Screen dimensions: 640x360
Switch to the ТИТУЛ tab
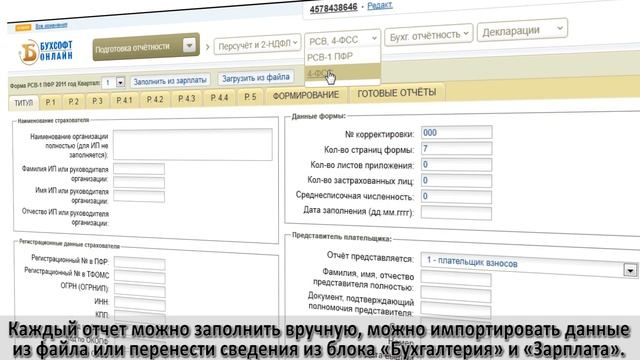coord(23,102)
